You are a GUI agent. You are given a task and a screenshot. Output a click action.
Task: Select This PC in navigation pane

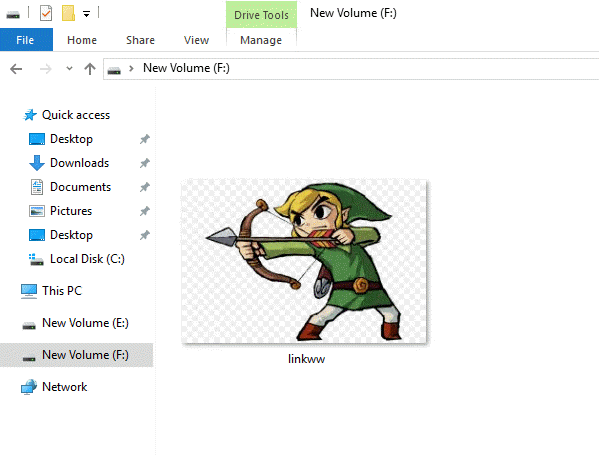pyautogui.click(x=62, y=291)
